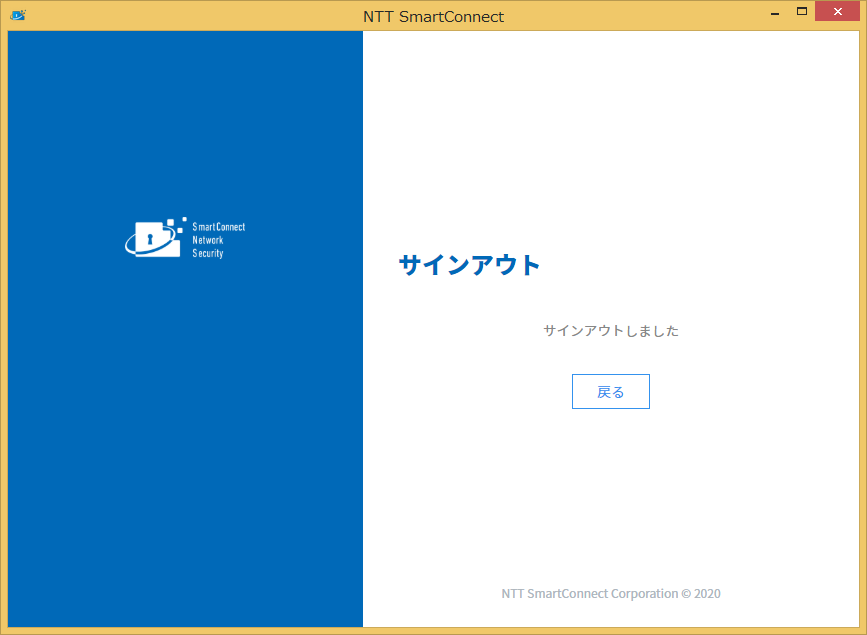The width and height of the screenshot is (867, 635).
Task: Click the NTT SmartConnect window title text
Action: (x=433, y=17)
